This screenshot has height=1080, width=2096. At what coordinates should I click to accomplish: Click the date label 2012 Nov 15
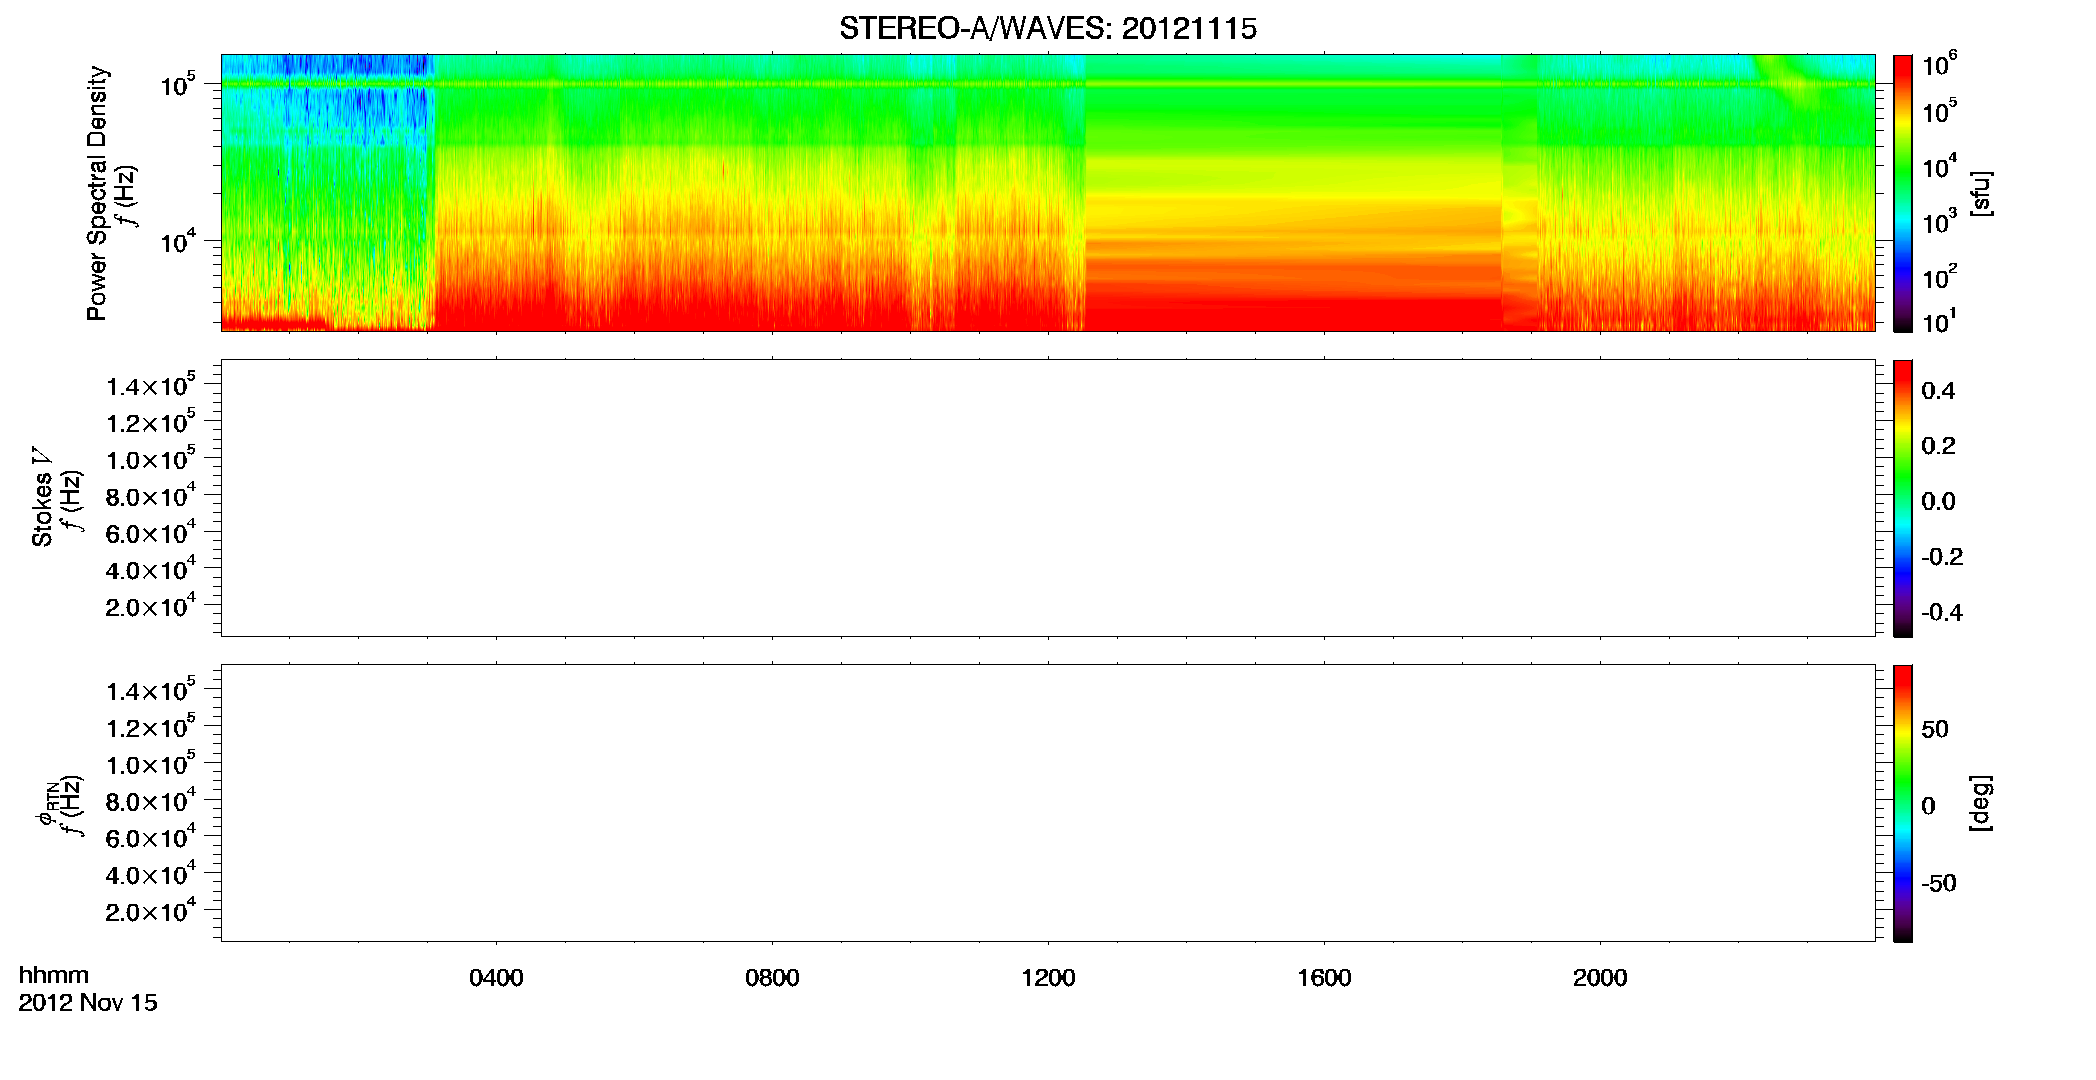pyautogui.click(x=88, y=1003)
